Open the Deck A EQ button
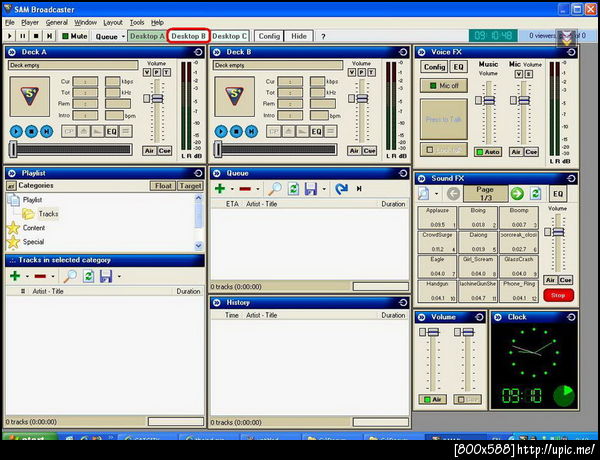Viewport: 600px width, 460px height. click(111, 132)
